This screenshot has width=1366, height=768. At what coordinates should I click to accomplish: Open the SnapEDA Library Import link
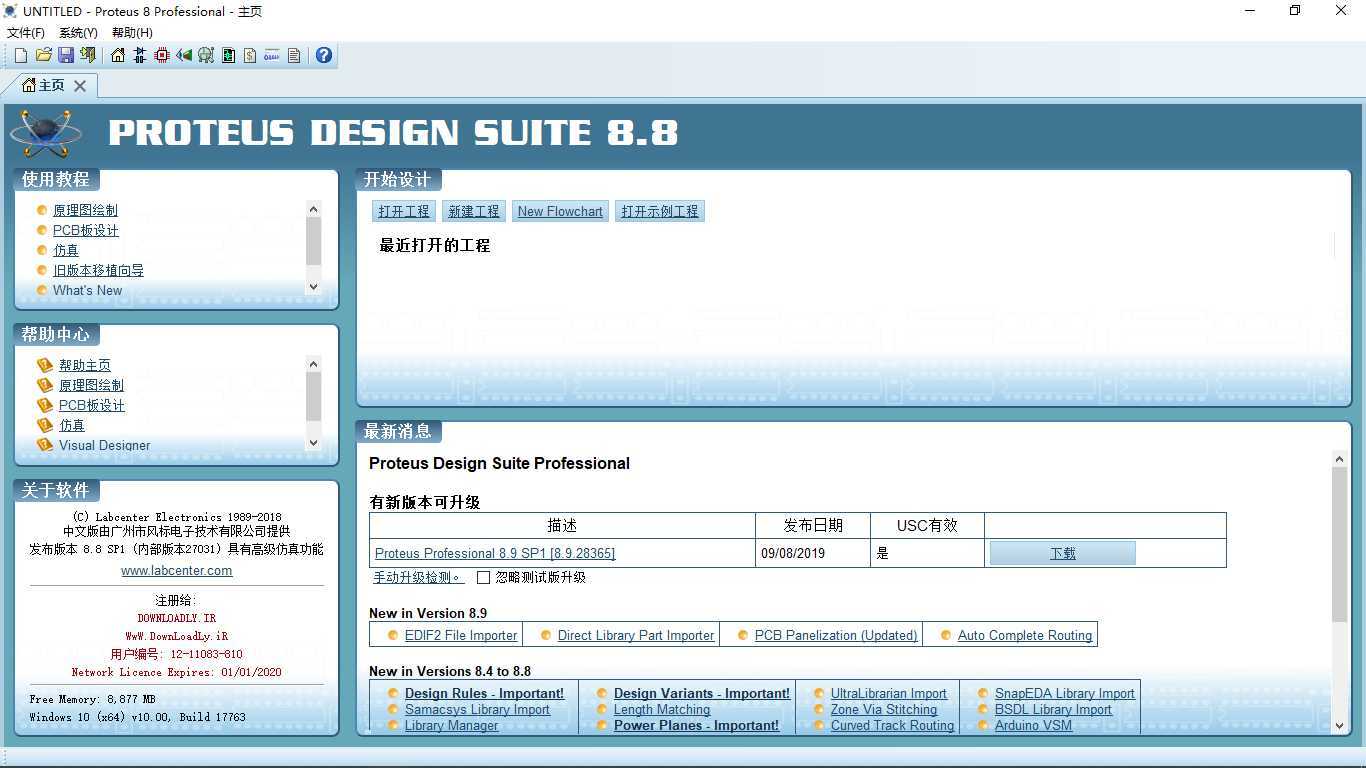(1065, 693)
